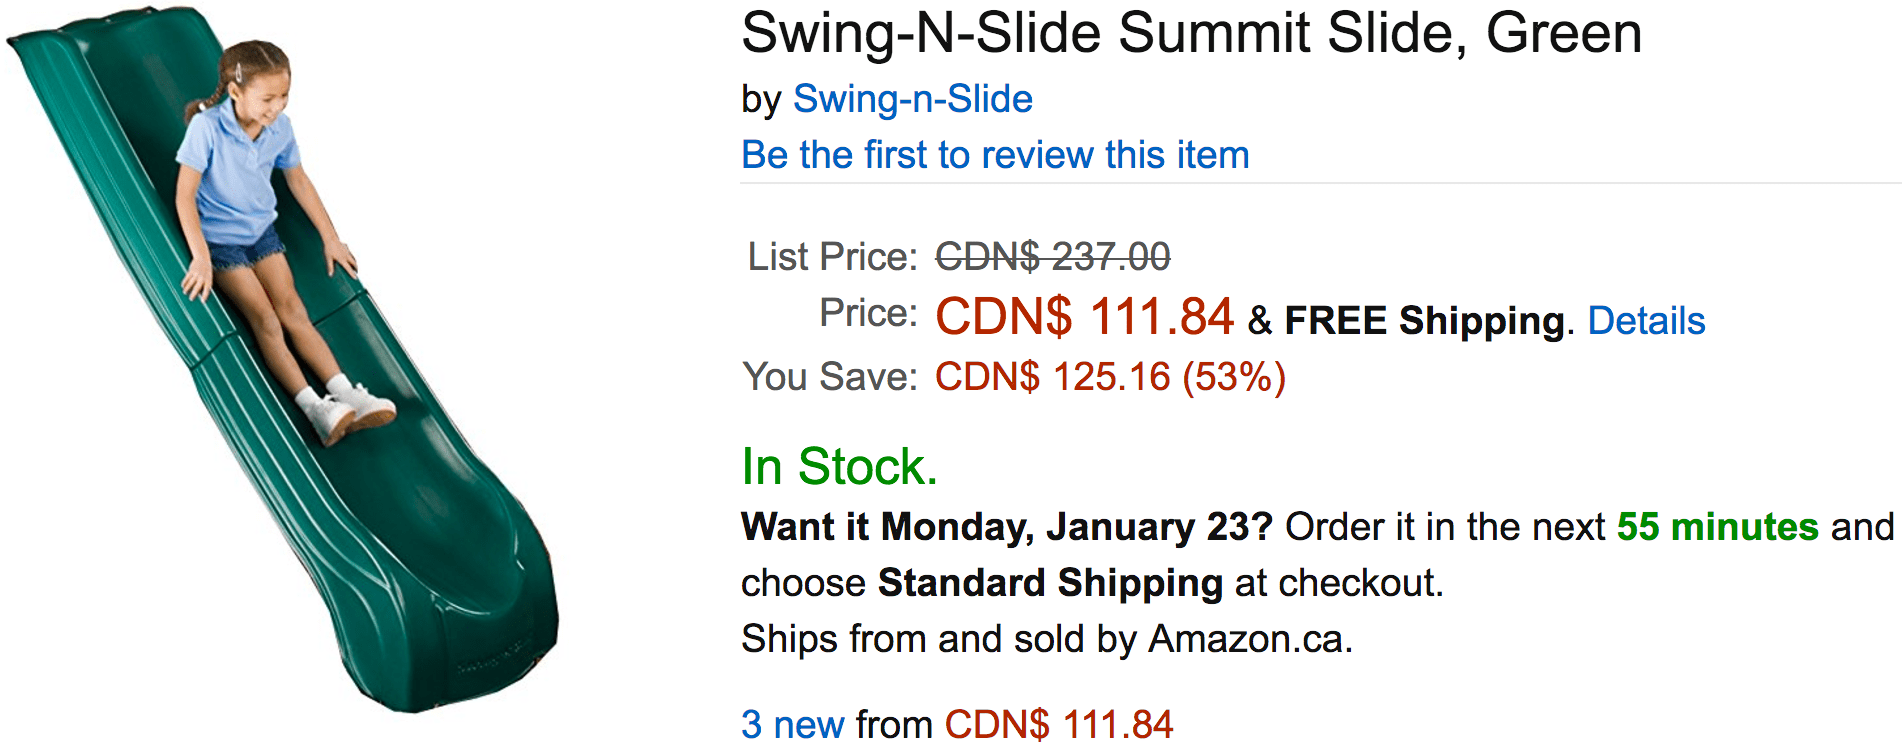Open the Swing-n-Slide brand link
Screen dimensions: 1902x748
tap(912, 99)
